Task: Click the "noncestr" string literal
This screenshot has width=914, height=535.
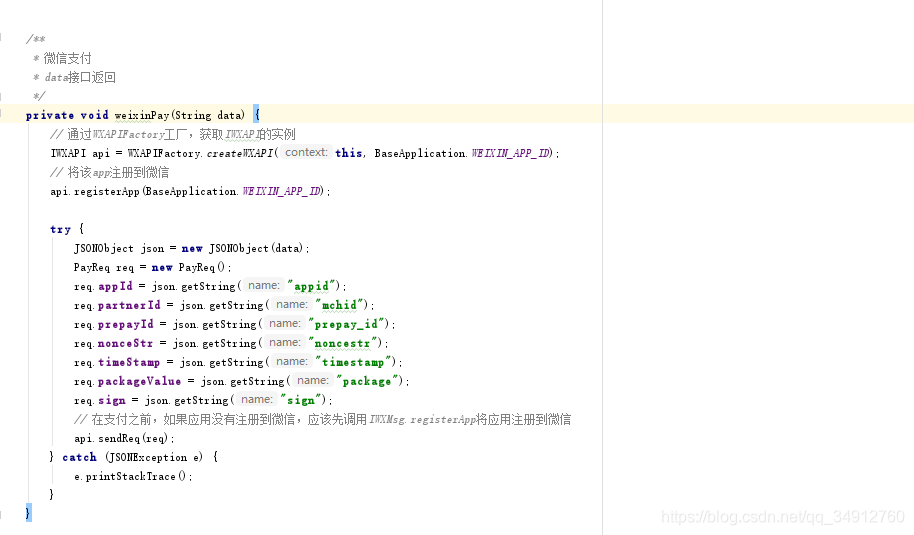Action: 343,343
